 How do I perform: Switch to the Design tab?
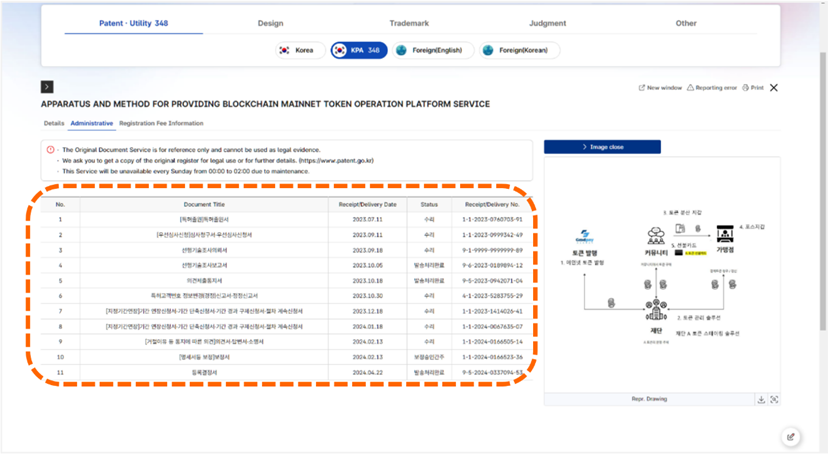click(x=270, y=23)
